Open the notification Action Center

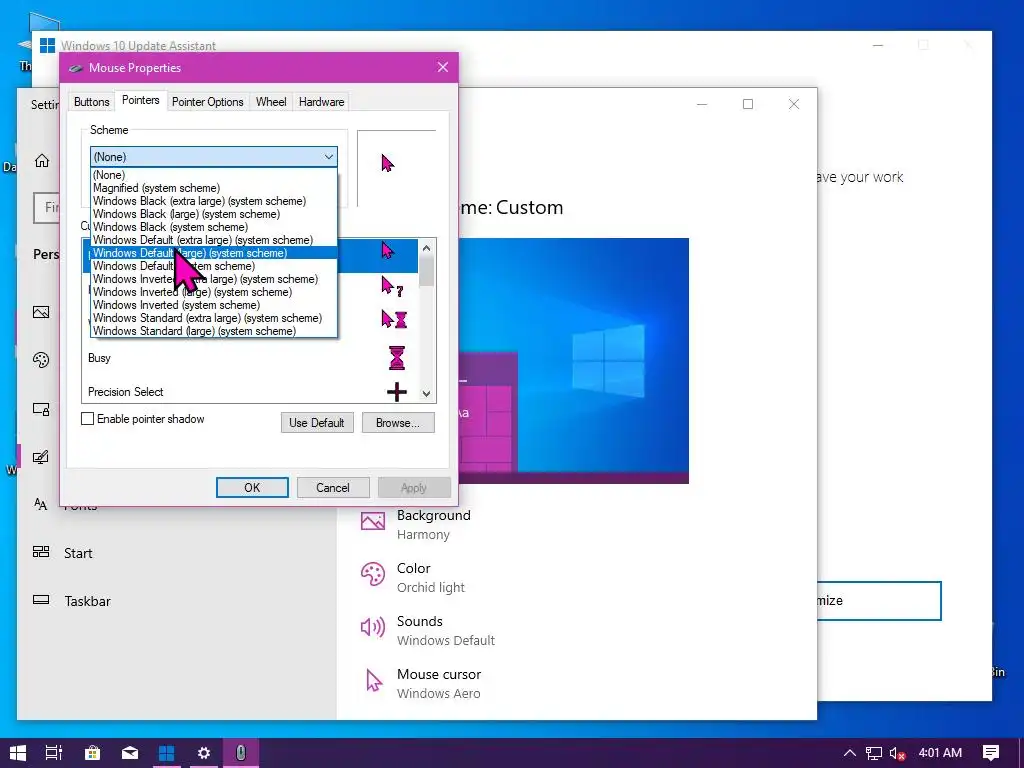pyautogui.click(x=991, y=753)
